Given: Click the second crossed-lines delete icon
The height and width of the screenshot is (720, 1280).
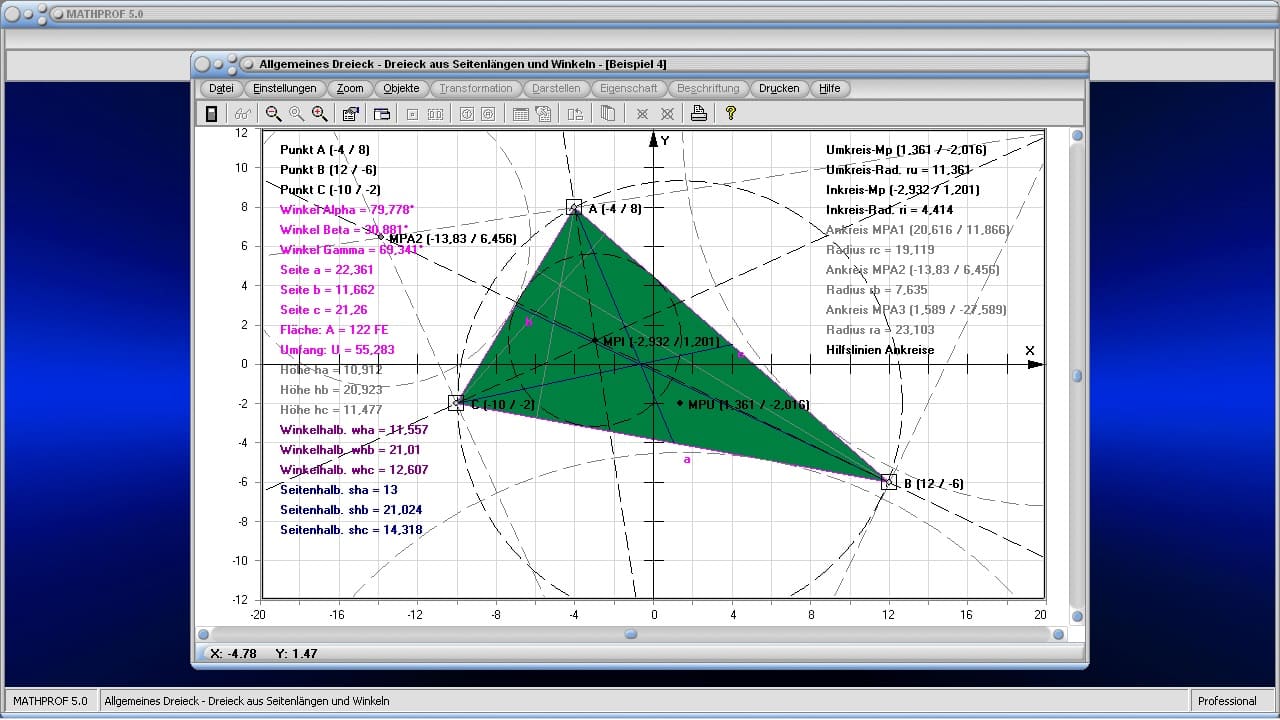Looking at the screenshot, I should point(667,114).
